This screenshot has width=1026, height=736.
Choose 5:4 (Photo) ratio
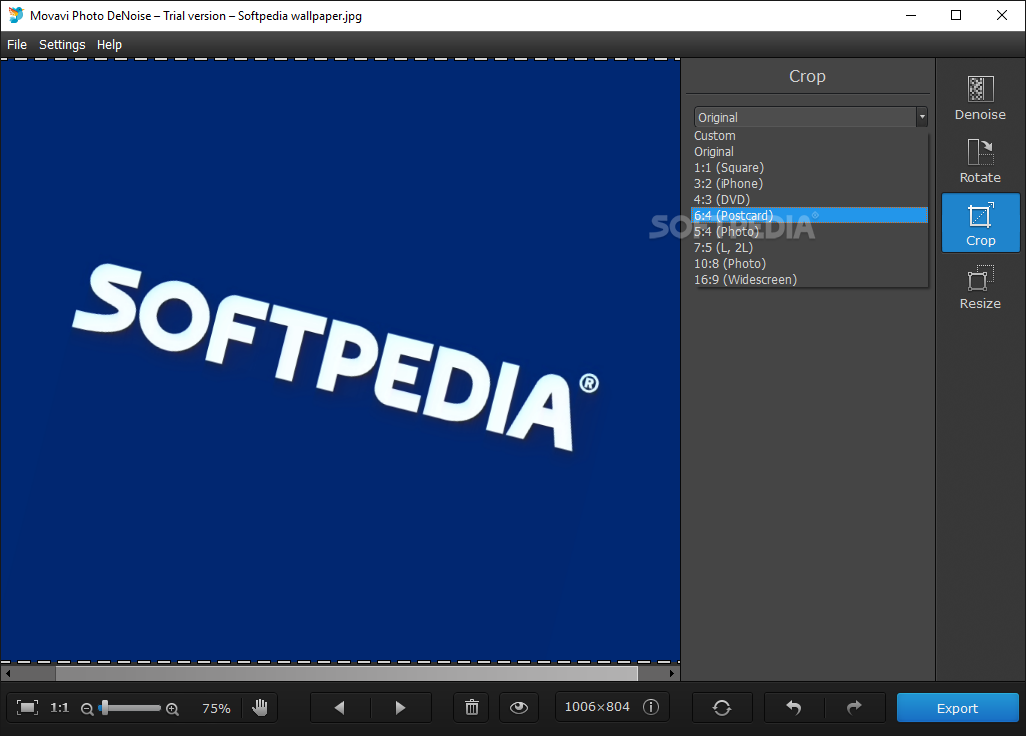[x=809, y=232]
